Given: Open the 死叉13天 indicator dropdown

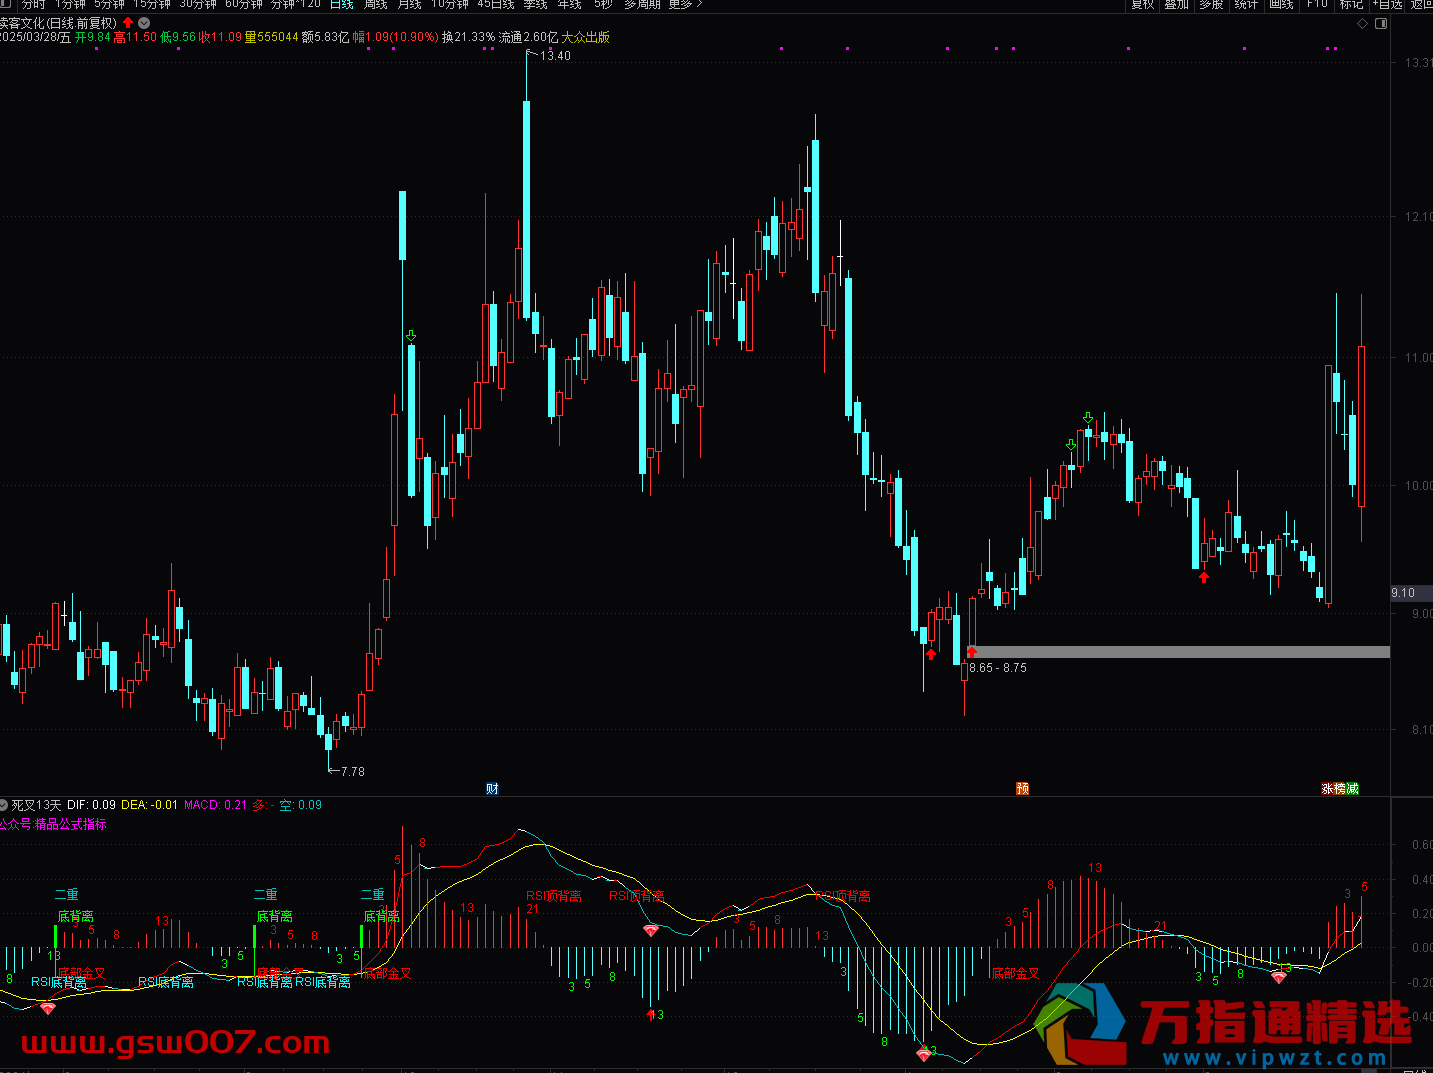Looking at the screenshot, I should [x=4, y=805].
